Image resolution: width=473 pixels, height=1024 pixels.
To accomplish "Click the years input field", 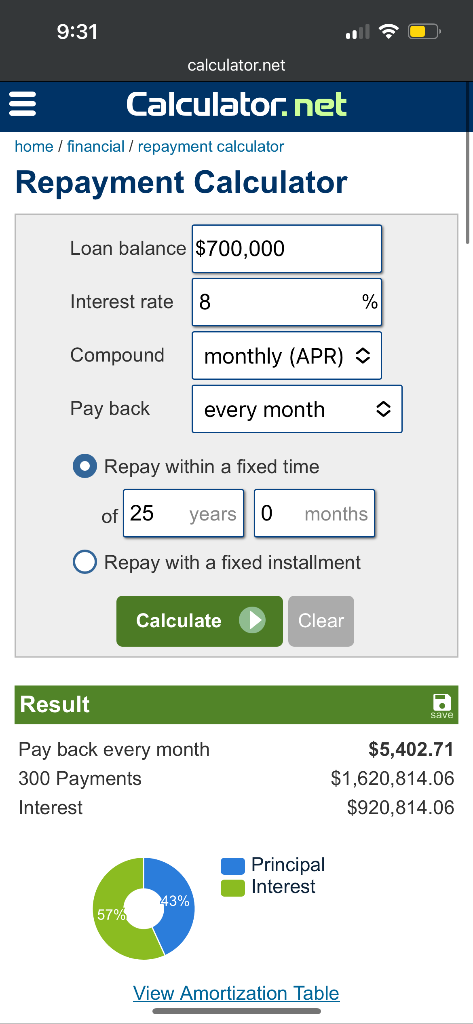I will (x=184, y=513).
